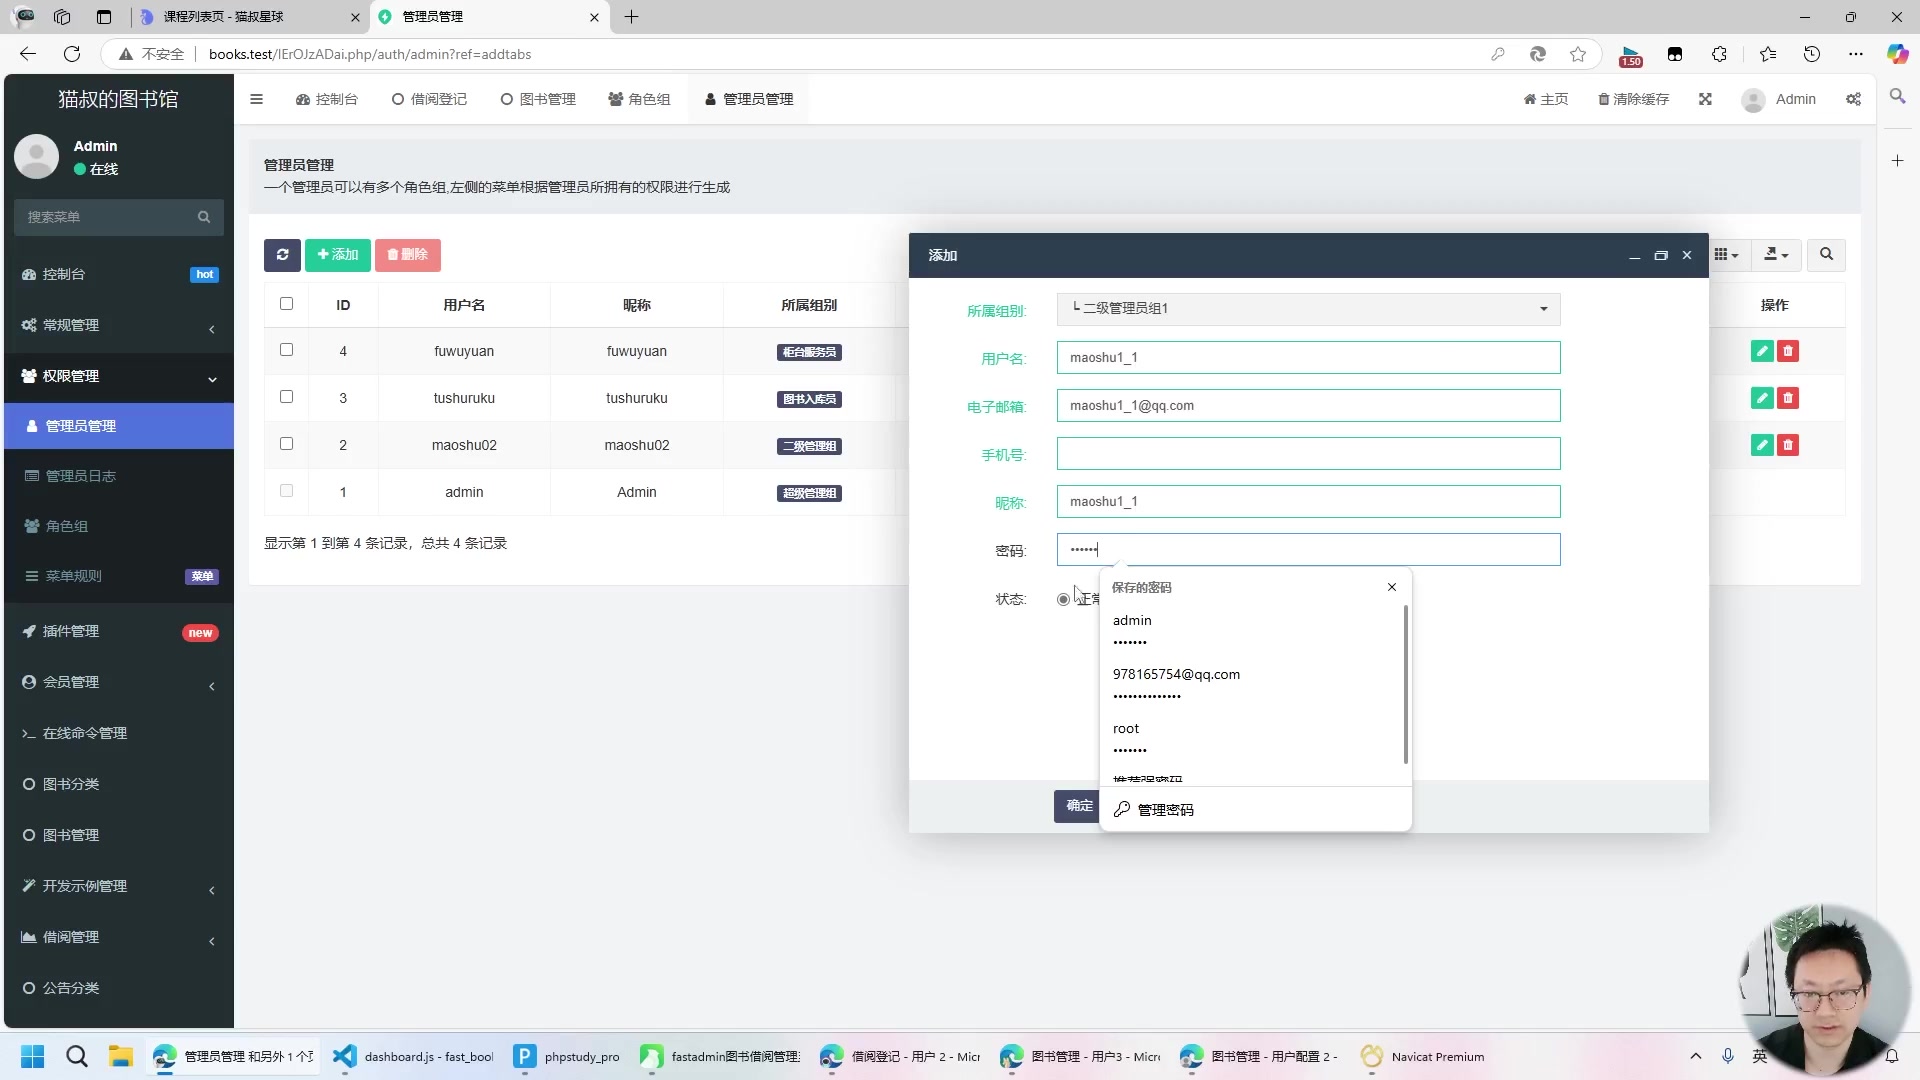Viewport: 1920px width, 1080px height.
Task: Click the 手机号 input field
Action: coord(1308,454)
